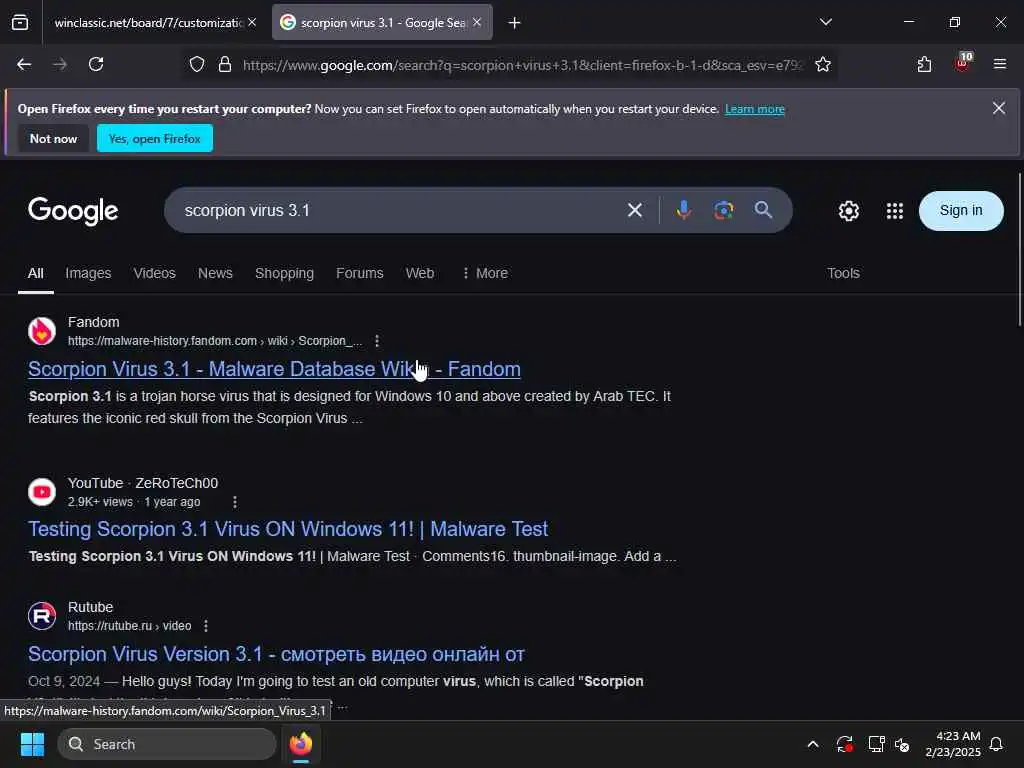Screen dimensions: 1024x768
Task: Switch to News results tab
Action: tap(215, 274)
